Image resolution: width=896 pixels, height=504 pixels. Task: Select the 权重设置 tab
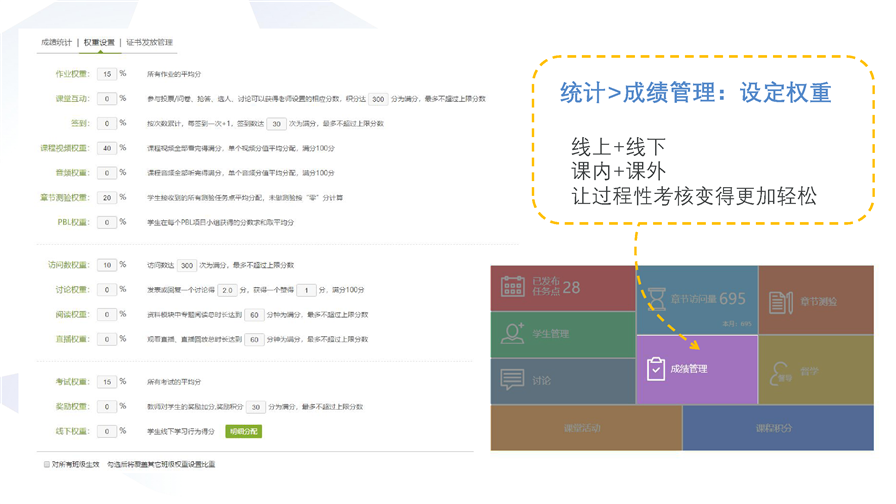99,43
